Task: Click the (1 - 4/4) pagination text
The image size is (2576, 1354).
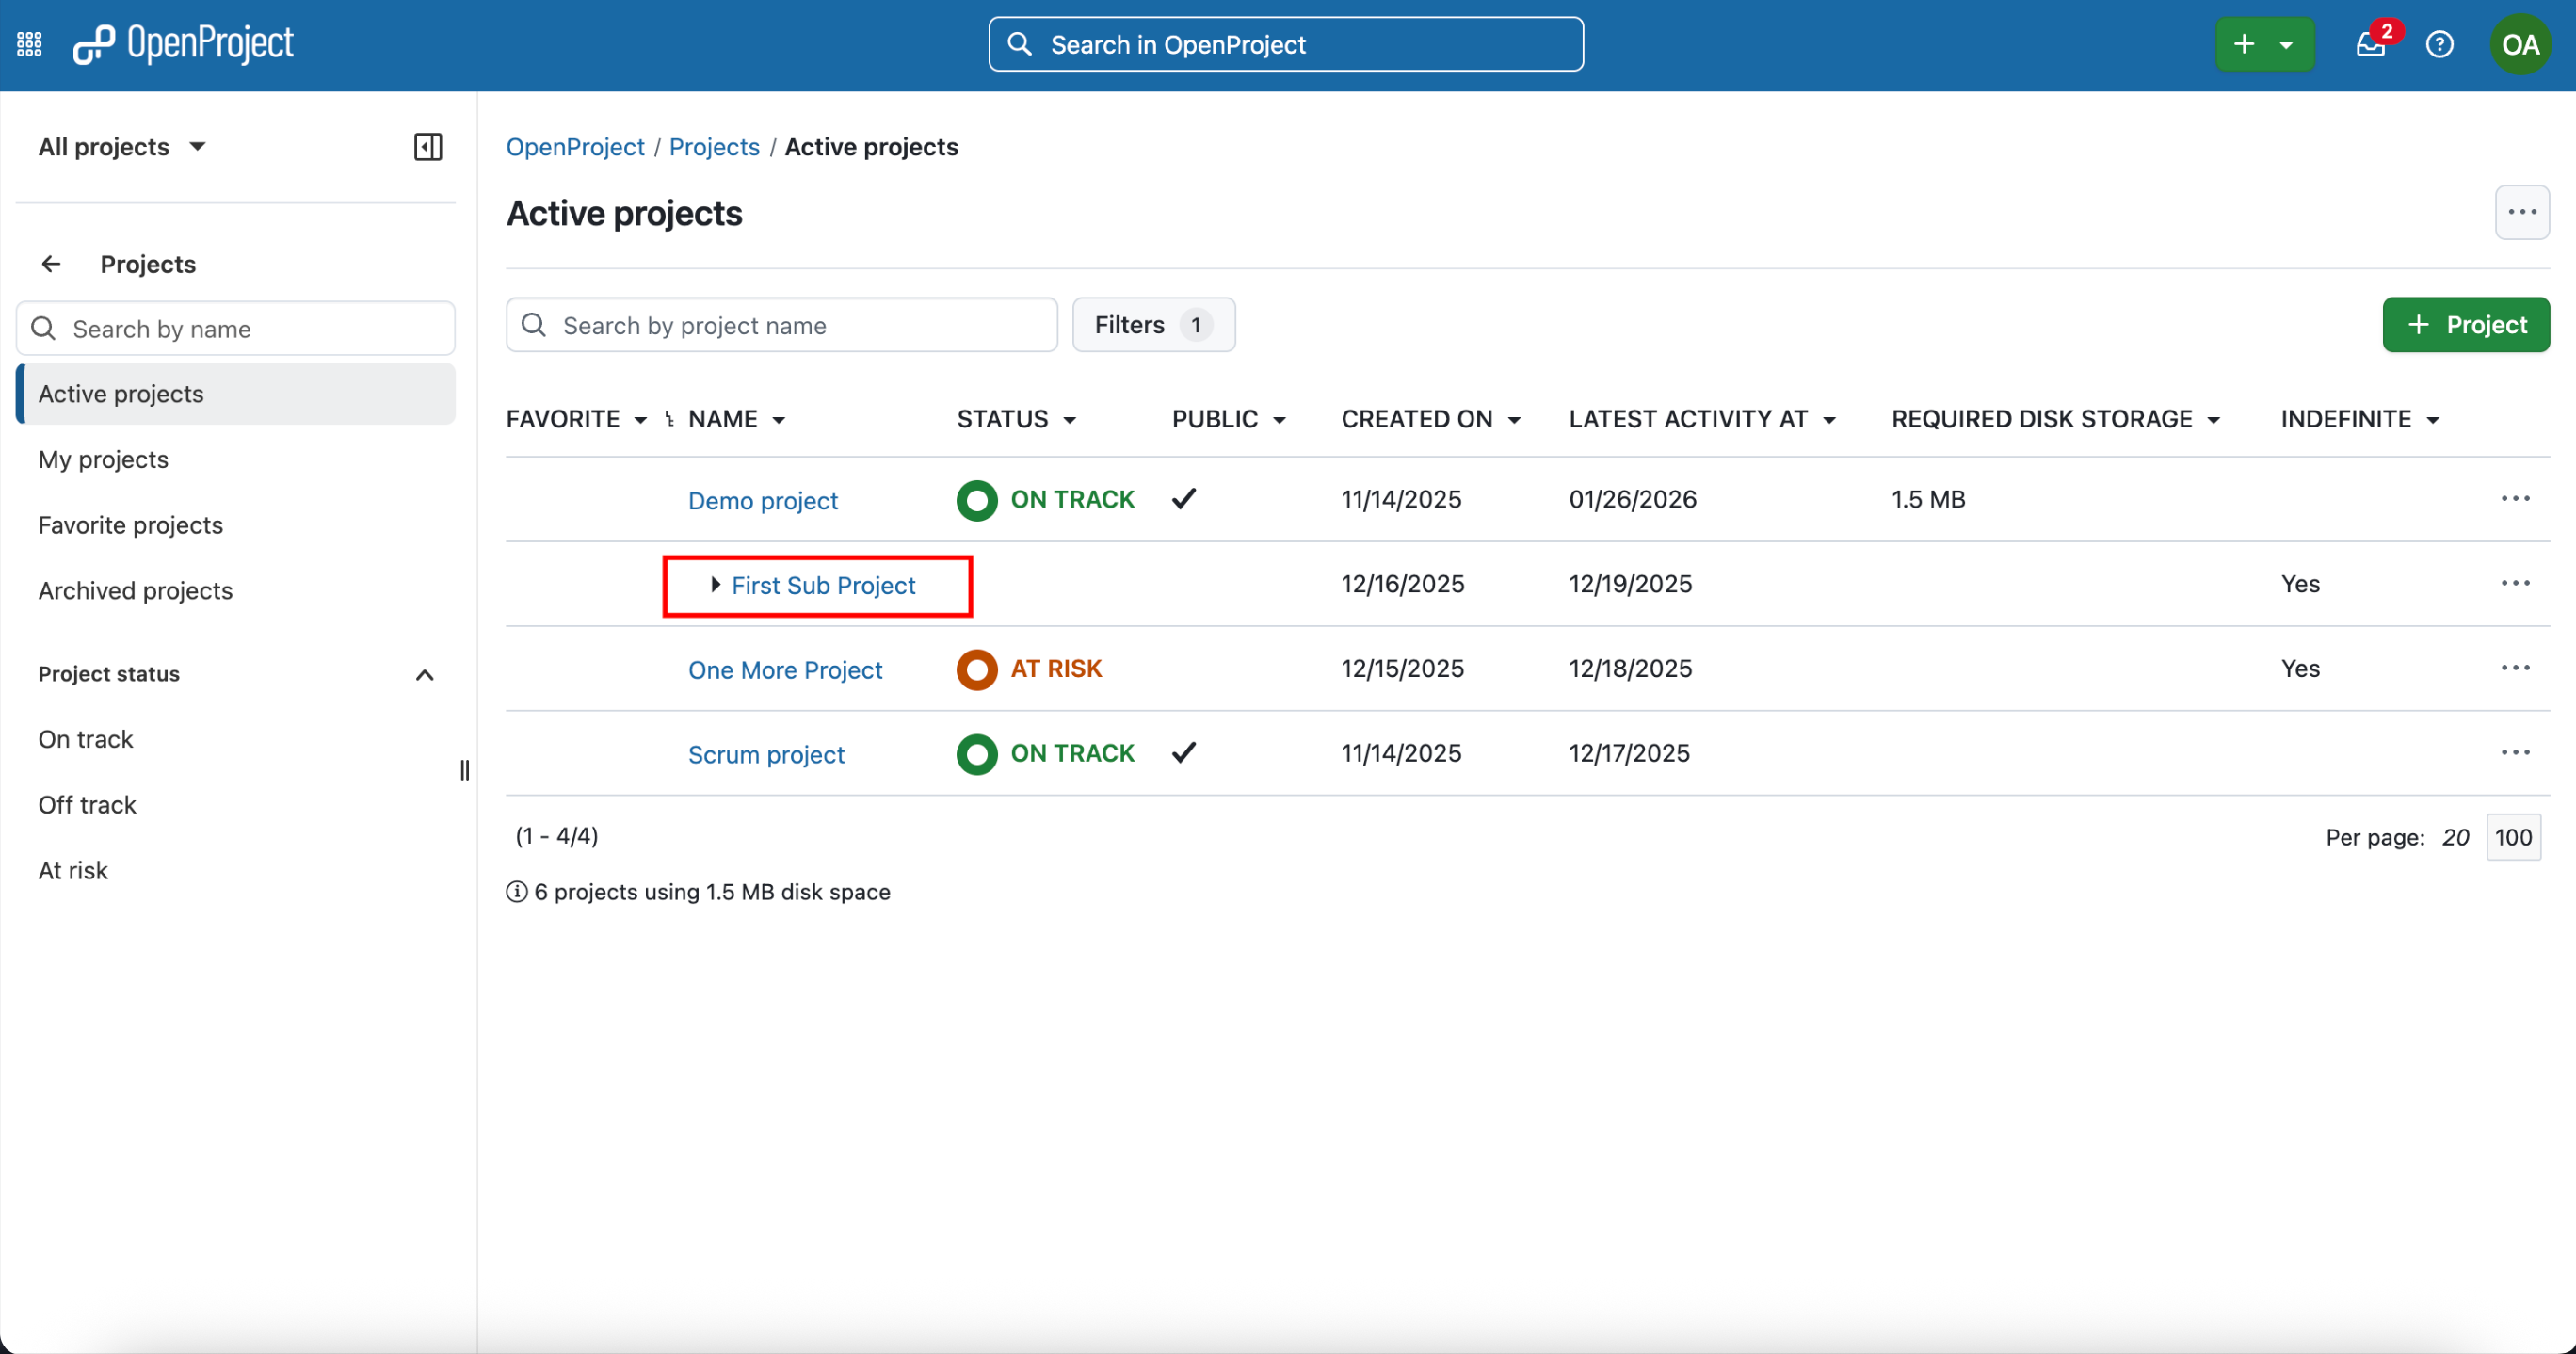Action: pos(556,836)
